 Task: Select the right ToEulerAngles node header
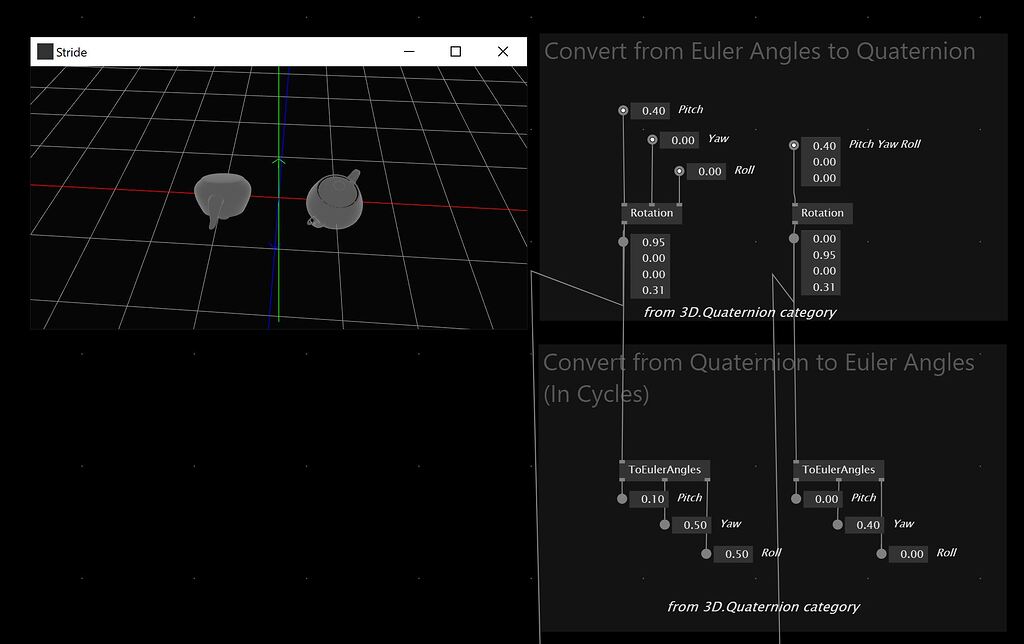click(838, 469)
